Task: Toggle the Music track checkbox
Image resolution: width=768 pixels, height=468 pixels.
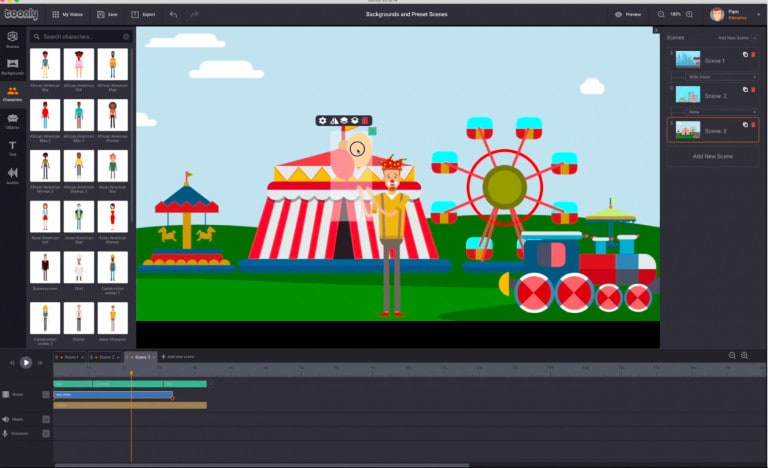Action: 46,419
